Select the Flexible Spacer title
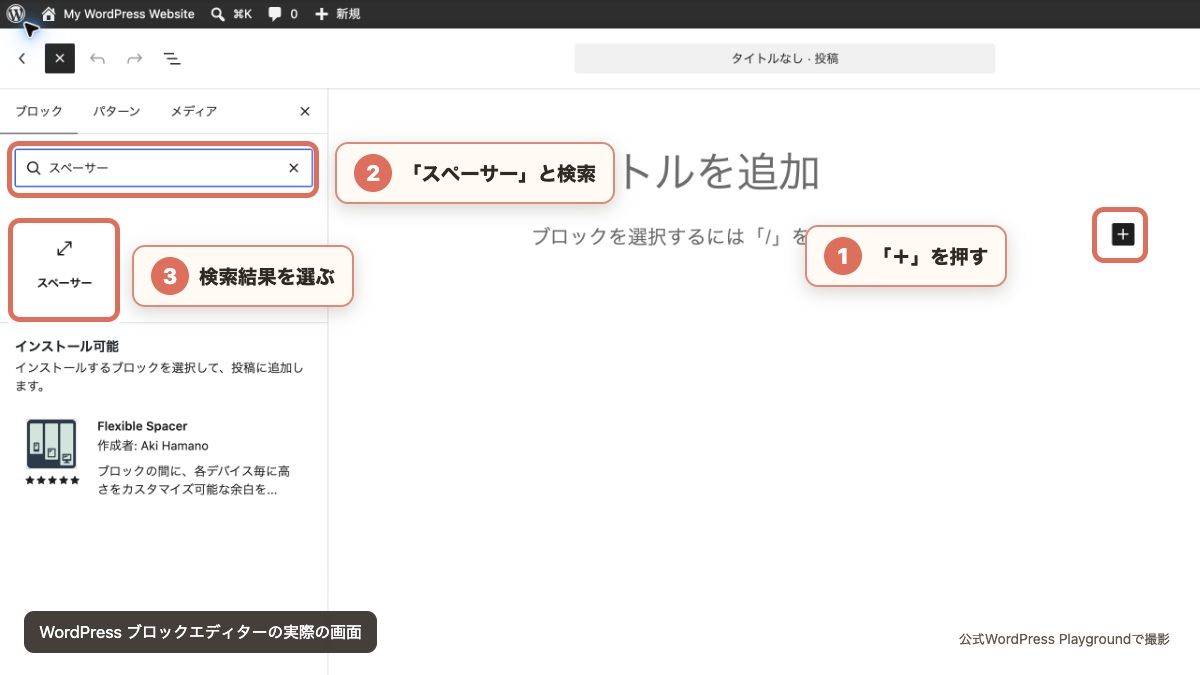 [x=142, y=426]
